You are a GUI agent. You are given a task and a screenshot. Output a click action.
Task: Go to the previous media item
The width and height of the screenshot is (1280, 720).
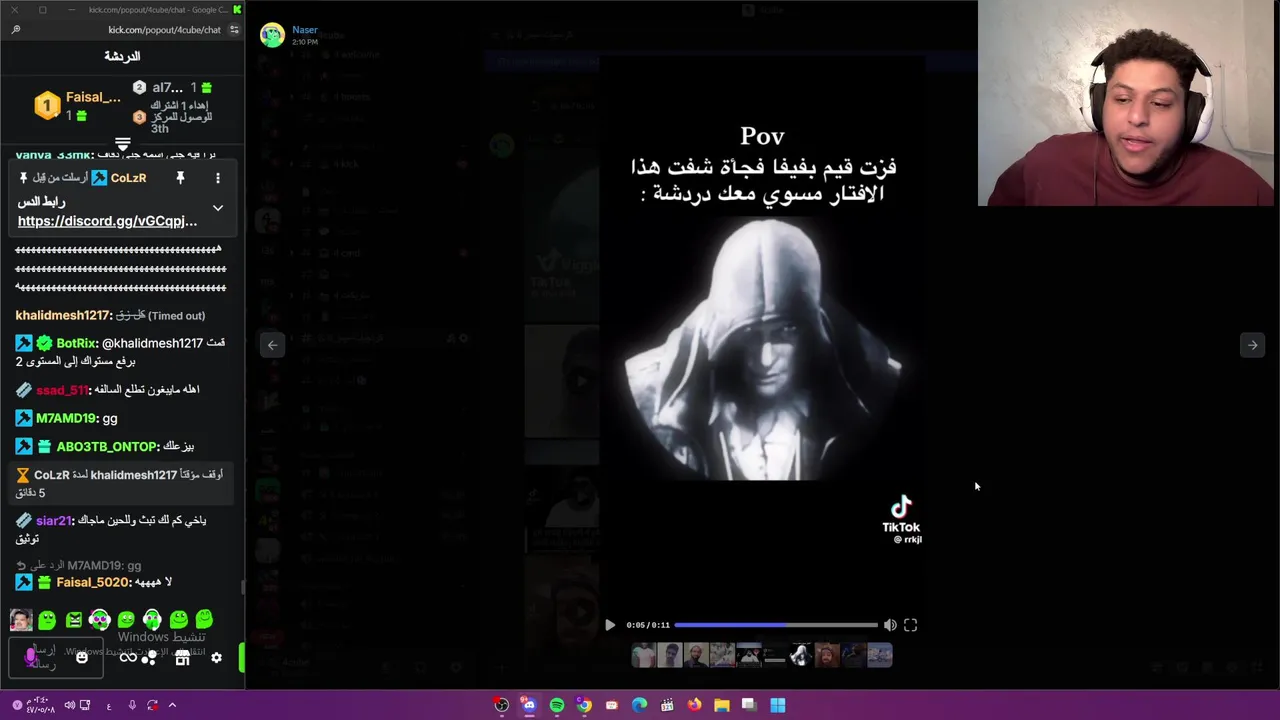tap(272, 345)
